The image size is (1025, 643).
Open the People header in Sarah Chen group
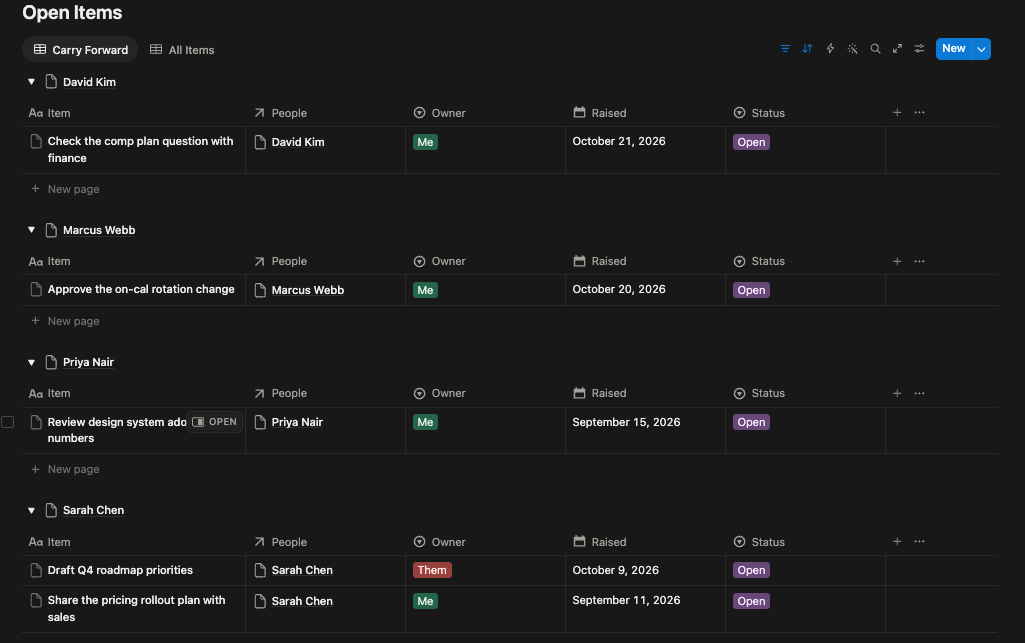point(280,542)
